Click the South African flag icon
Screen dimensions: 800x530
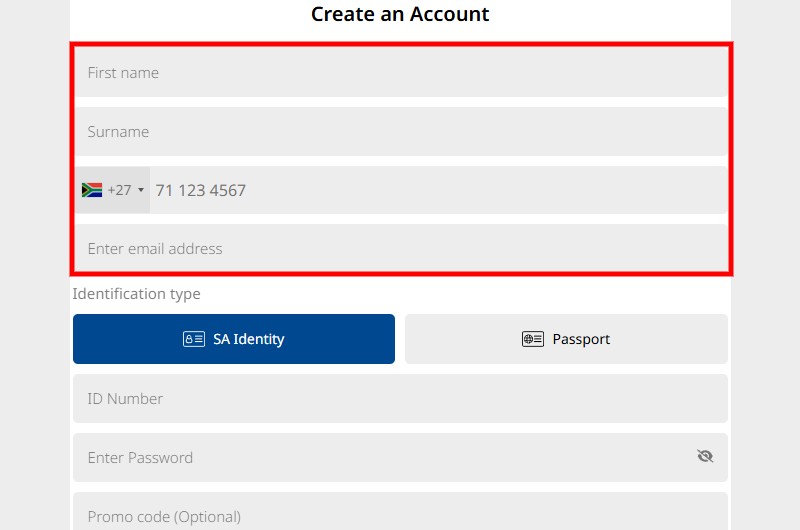click(92, 190)
